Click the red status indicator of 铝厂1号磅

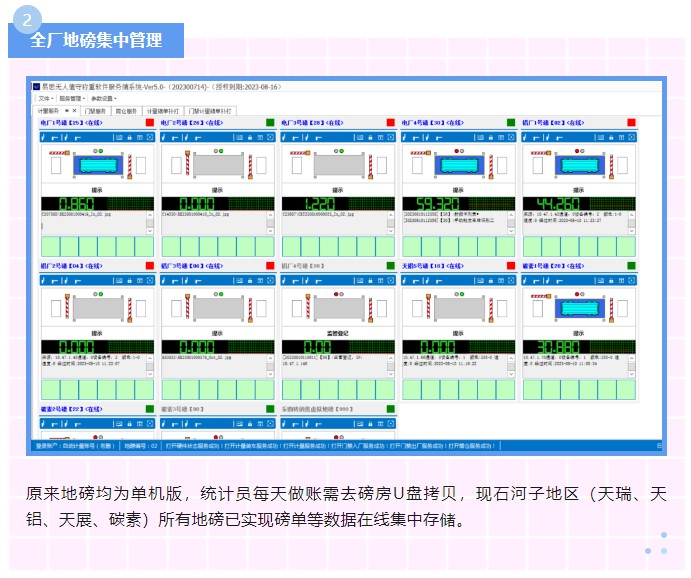pos(631,123)
